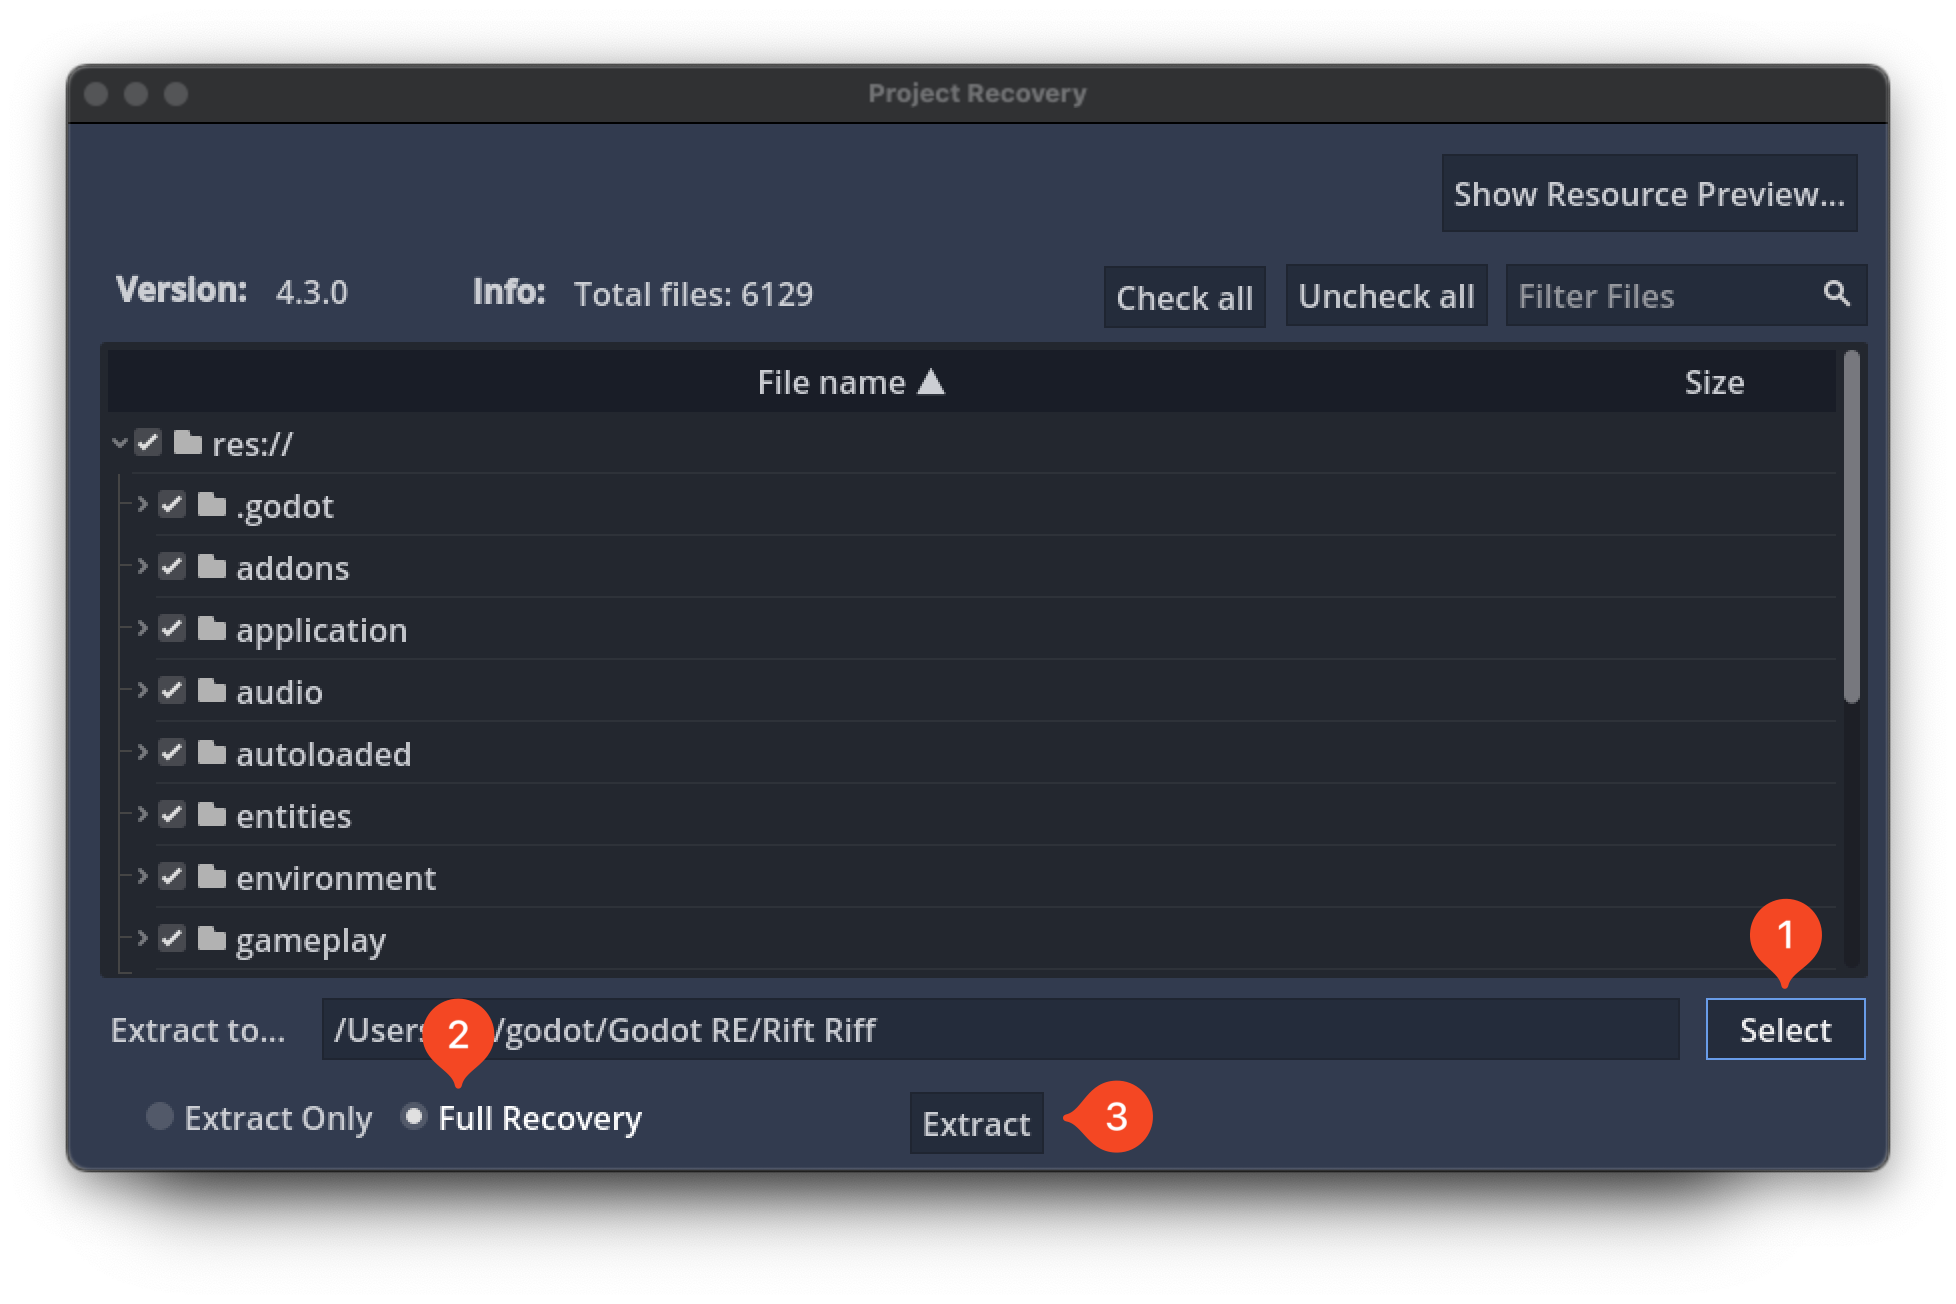This screenshot has height=1304, width=1956.
Task: Toggle the res:// root checkbox
Action: pos(150,445)
